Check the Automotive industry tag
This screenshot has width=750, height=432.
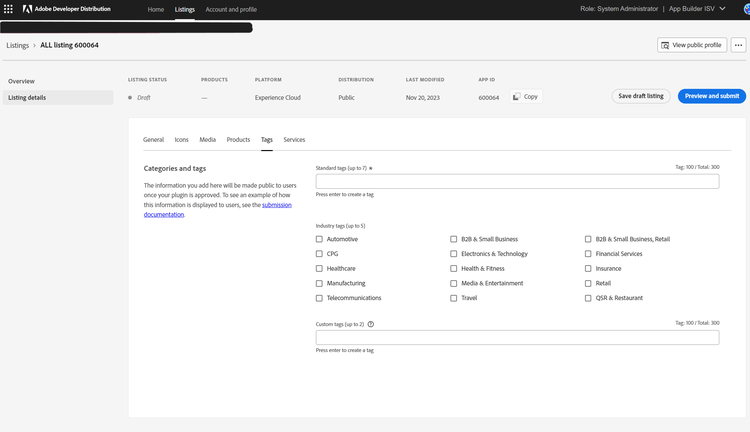tap(319, 239)
